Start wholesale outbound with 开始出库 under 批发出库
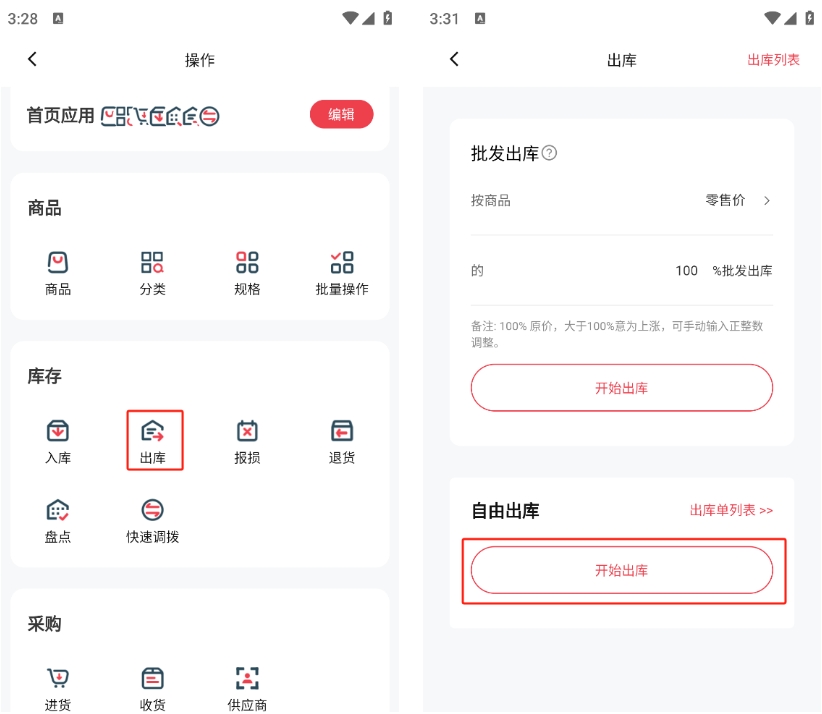Image resolution: width=822 pixels, height=714 pixels. 621,388
